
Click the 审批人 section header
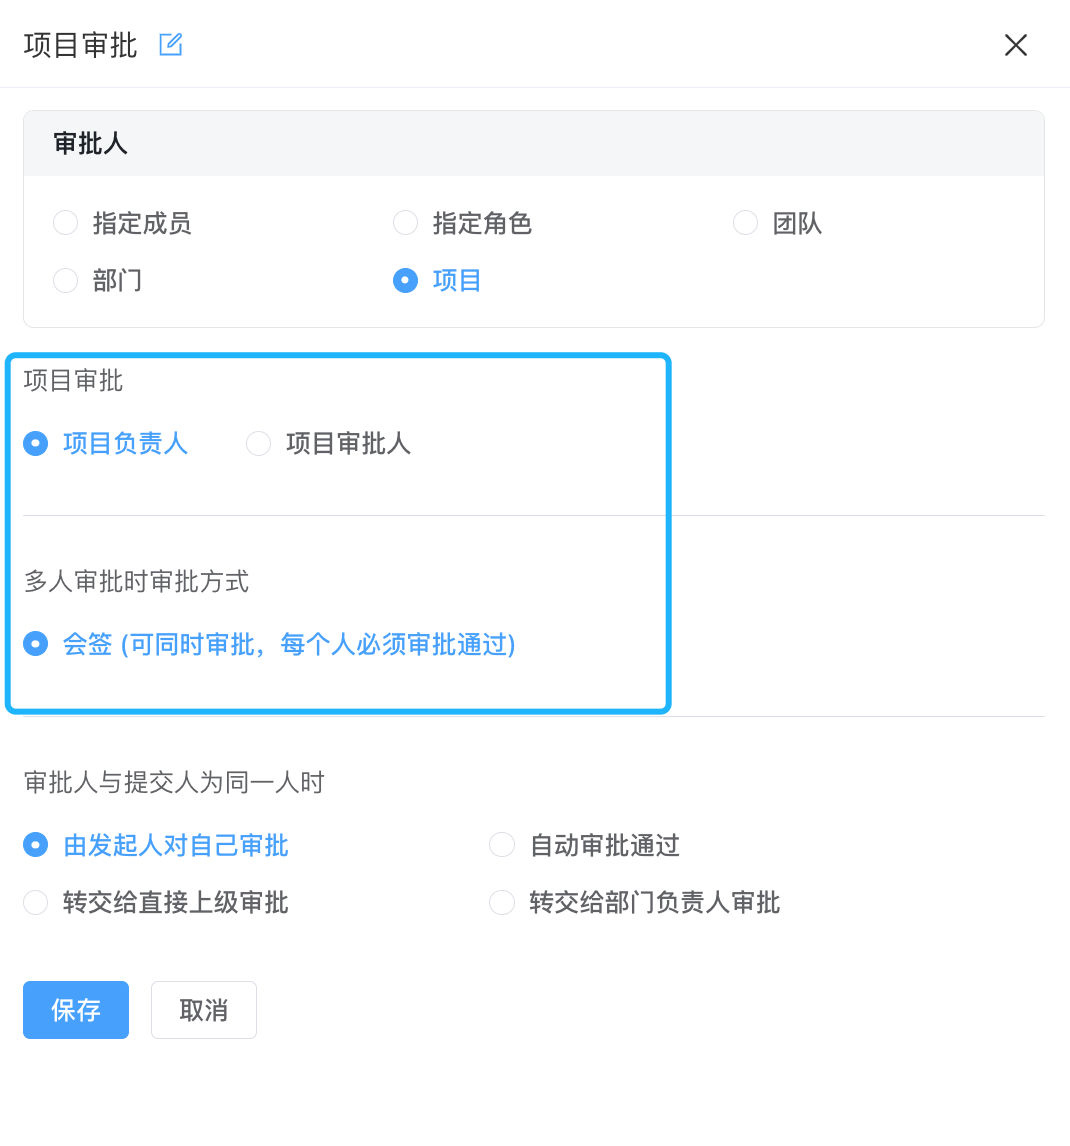click(90, 143)
